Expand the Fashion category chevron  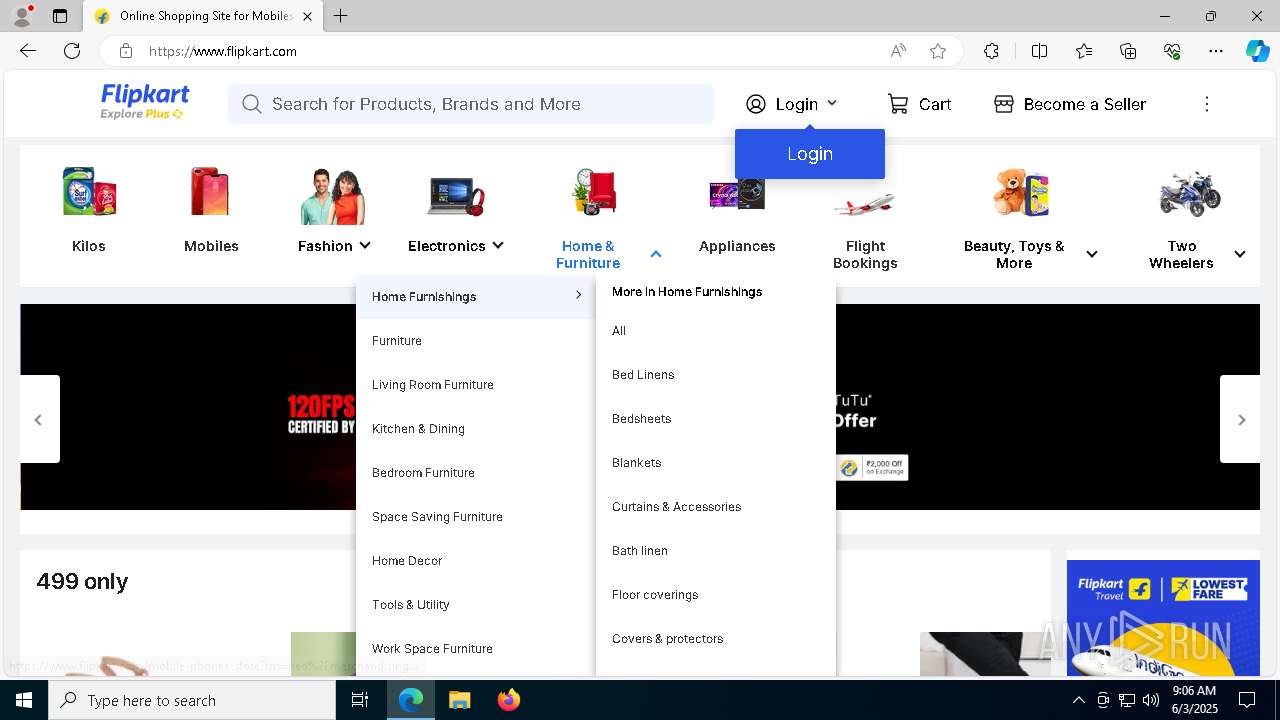coord(365,245)
